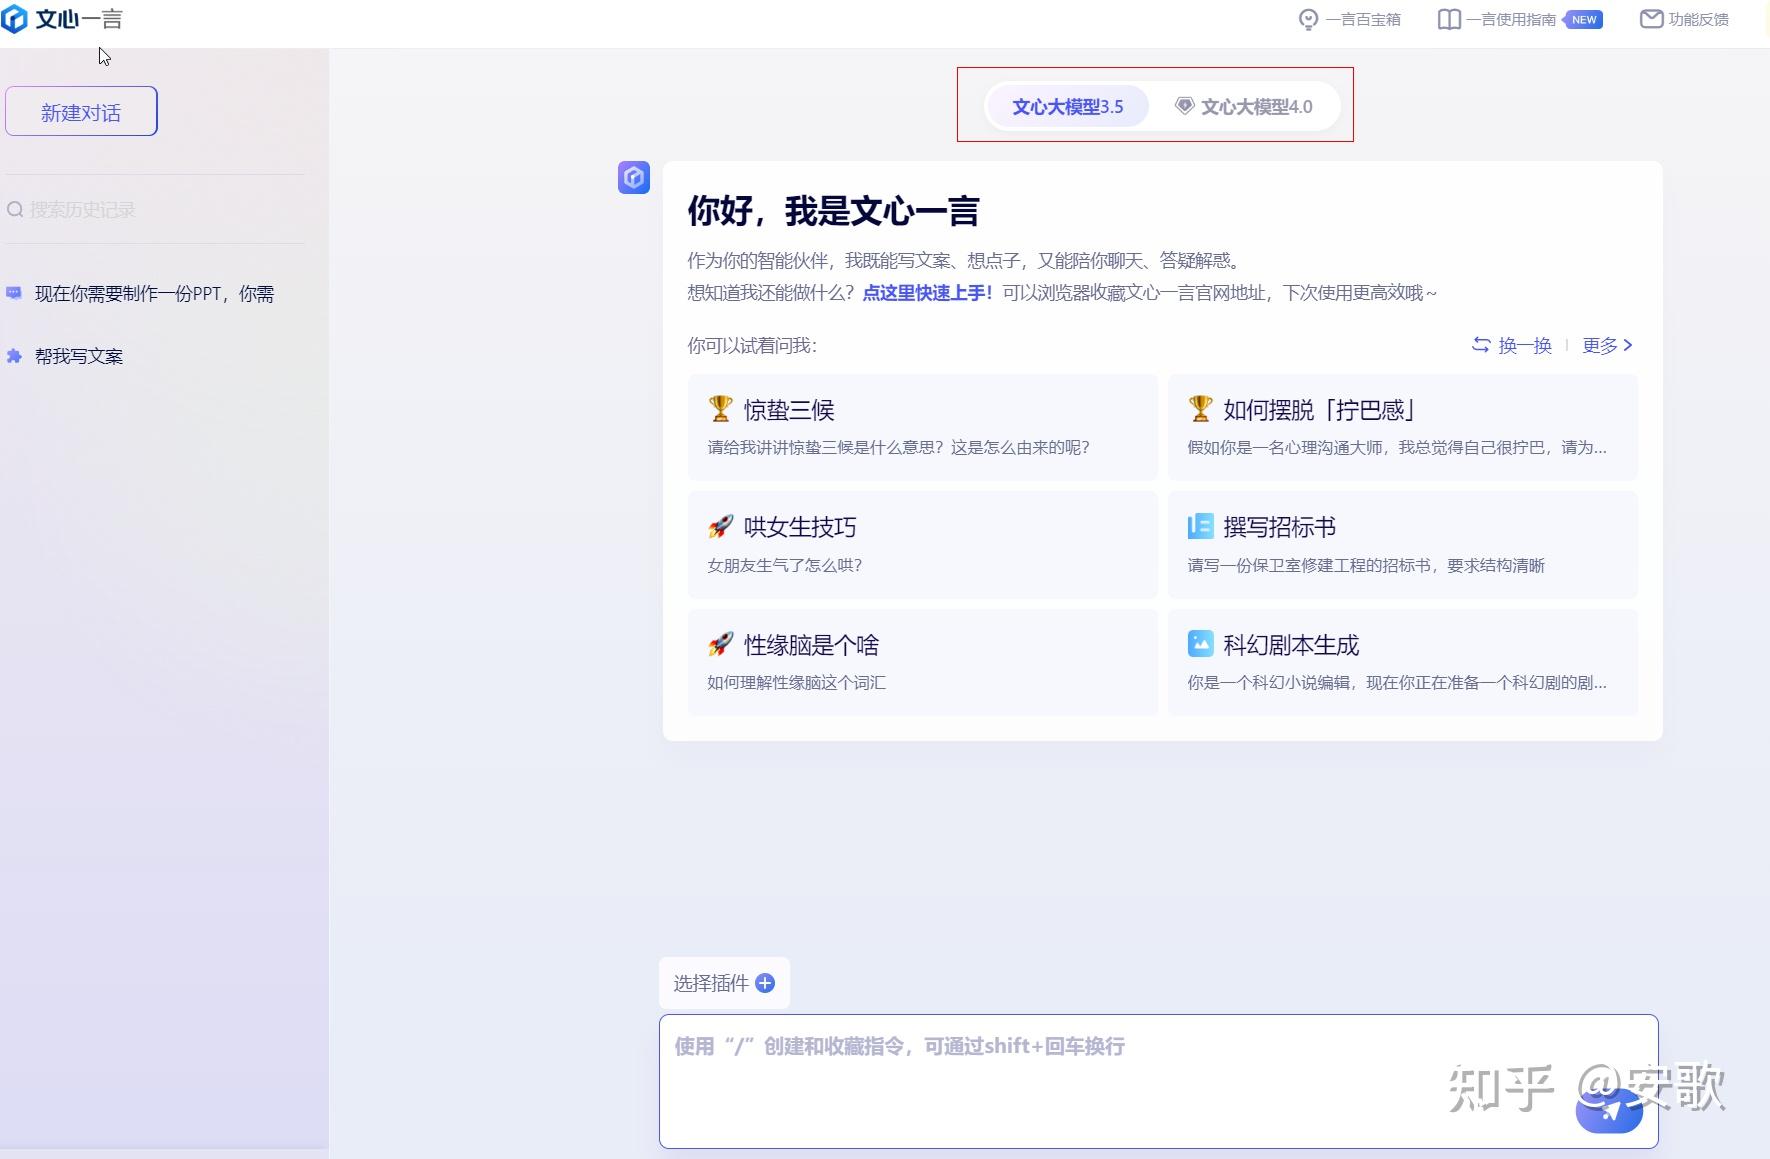Switch to 文心大模型3.5 model
This screenshot has height=1159, width=1770.
point(1067,106)
